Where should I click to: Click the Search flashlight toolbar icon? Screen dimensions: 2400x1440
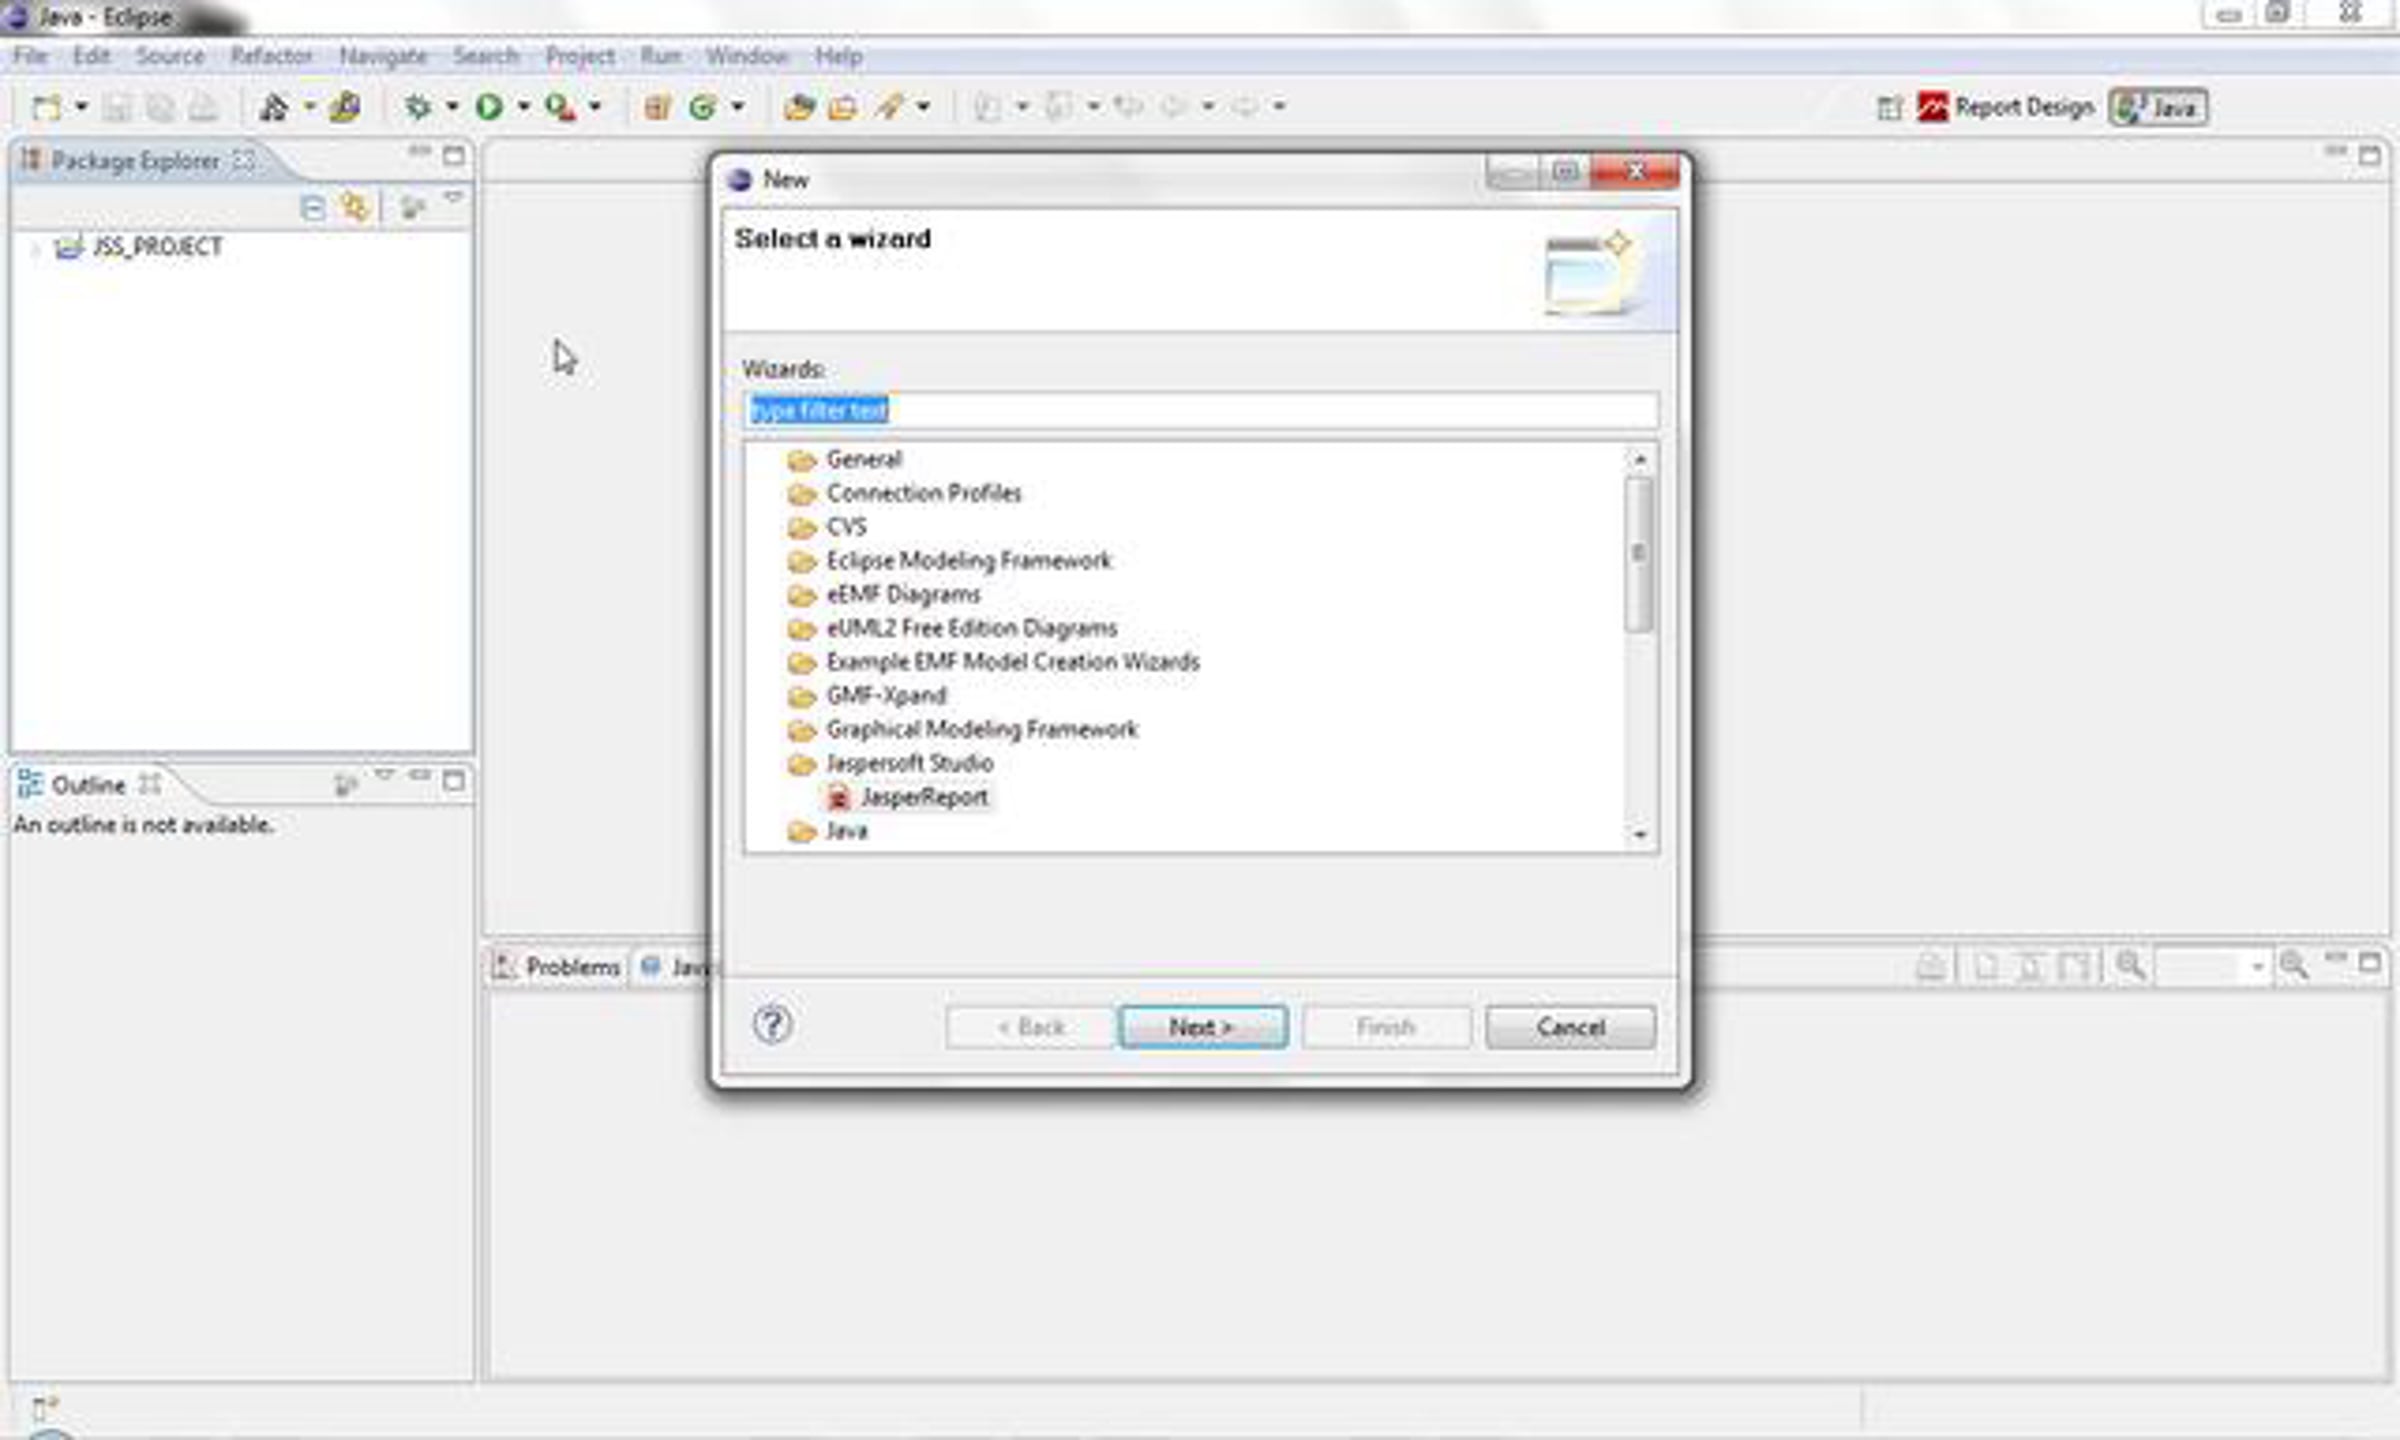pos(889,106)
